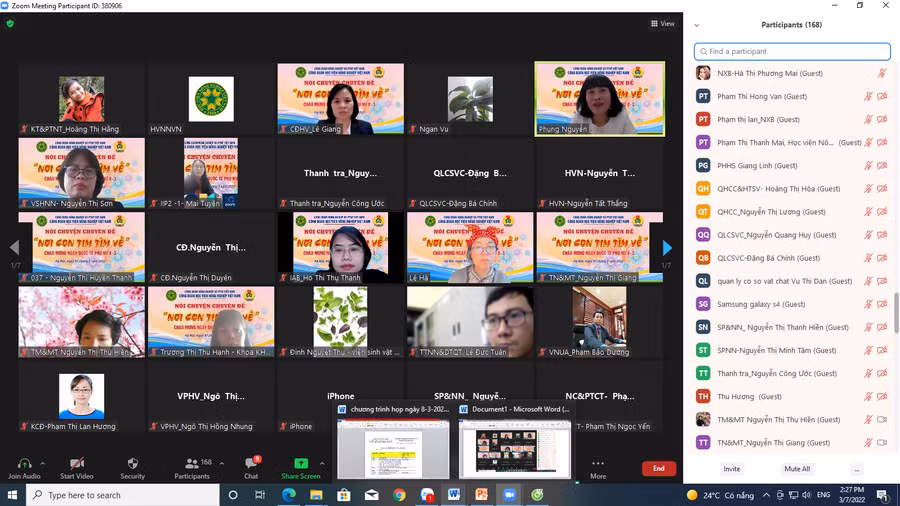Screen dimensions: 900x506
Task: Start video with the camera icon
Action: pos(76,464)
